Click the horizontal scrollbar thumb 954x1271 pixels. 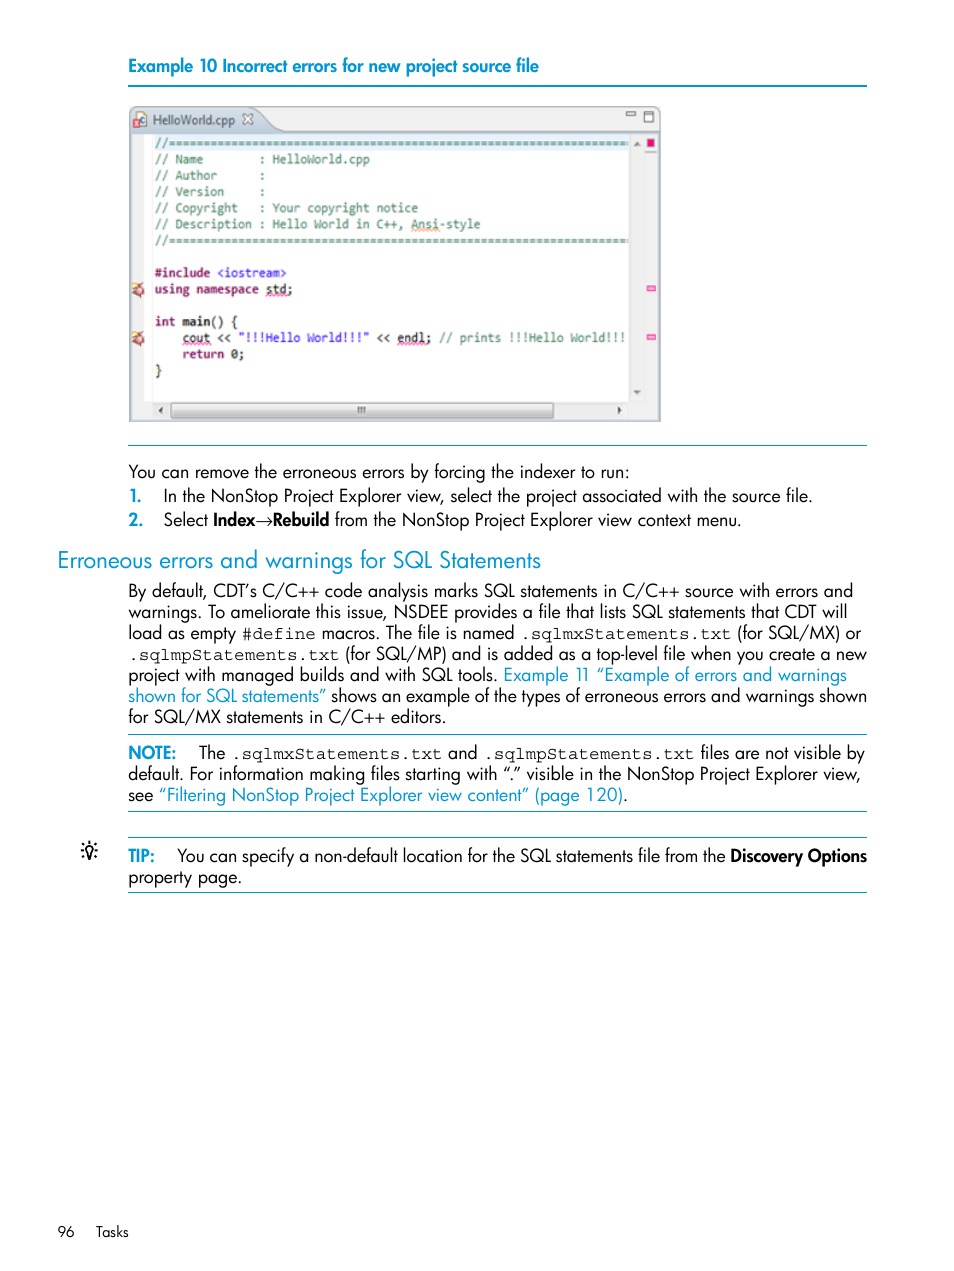pyautogui.click(x=362, y=410)
